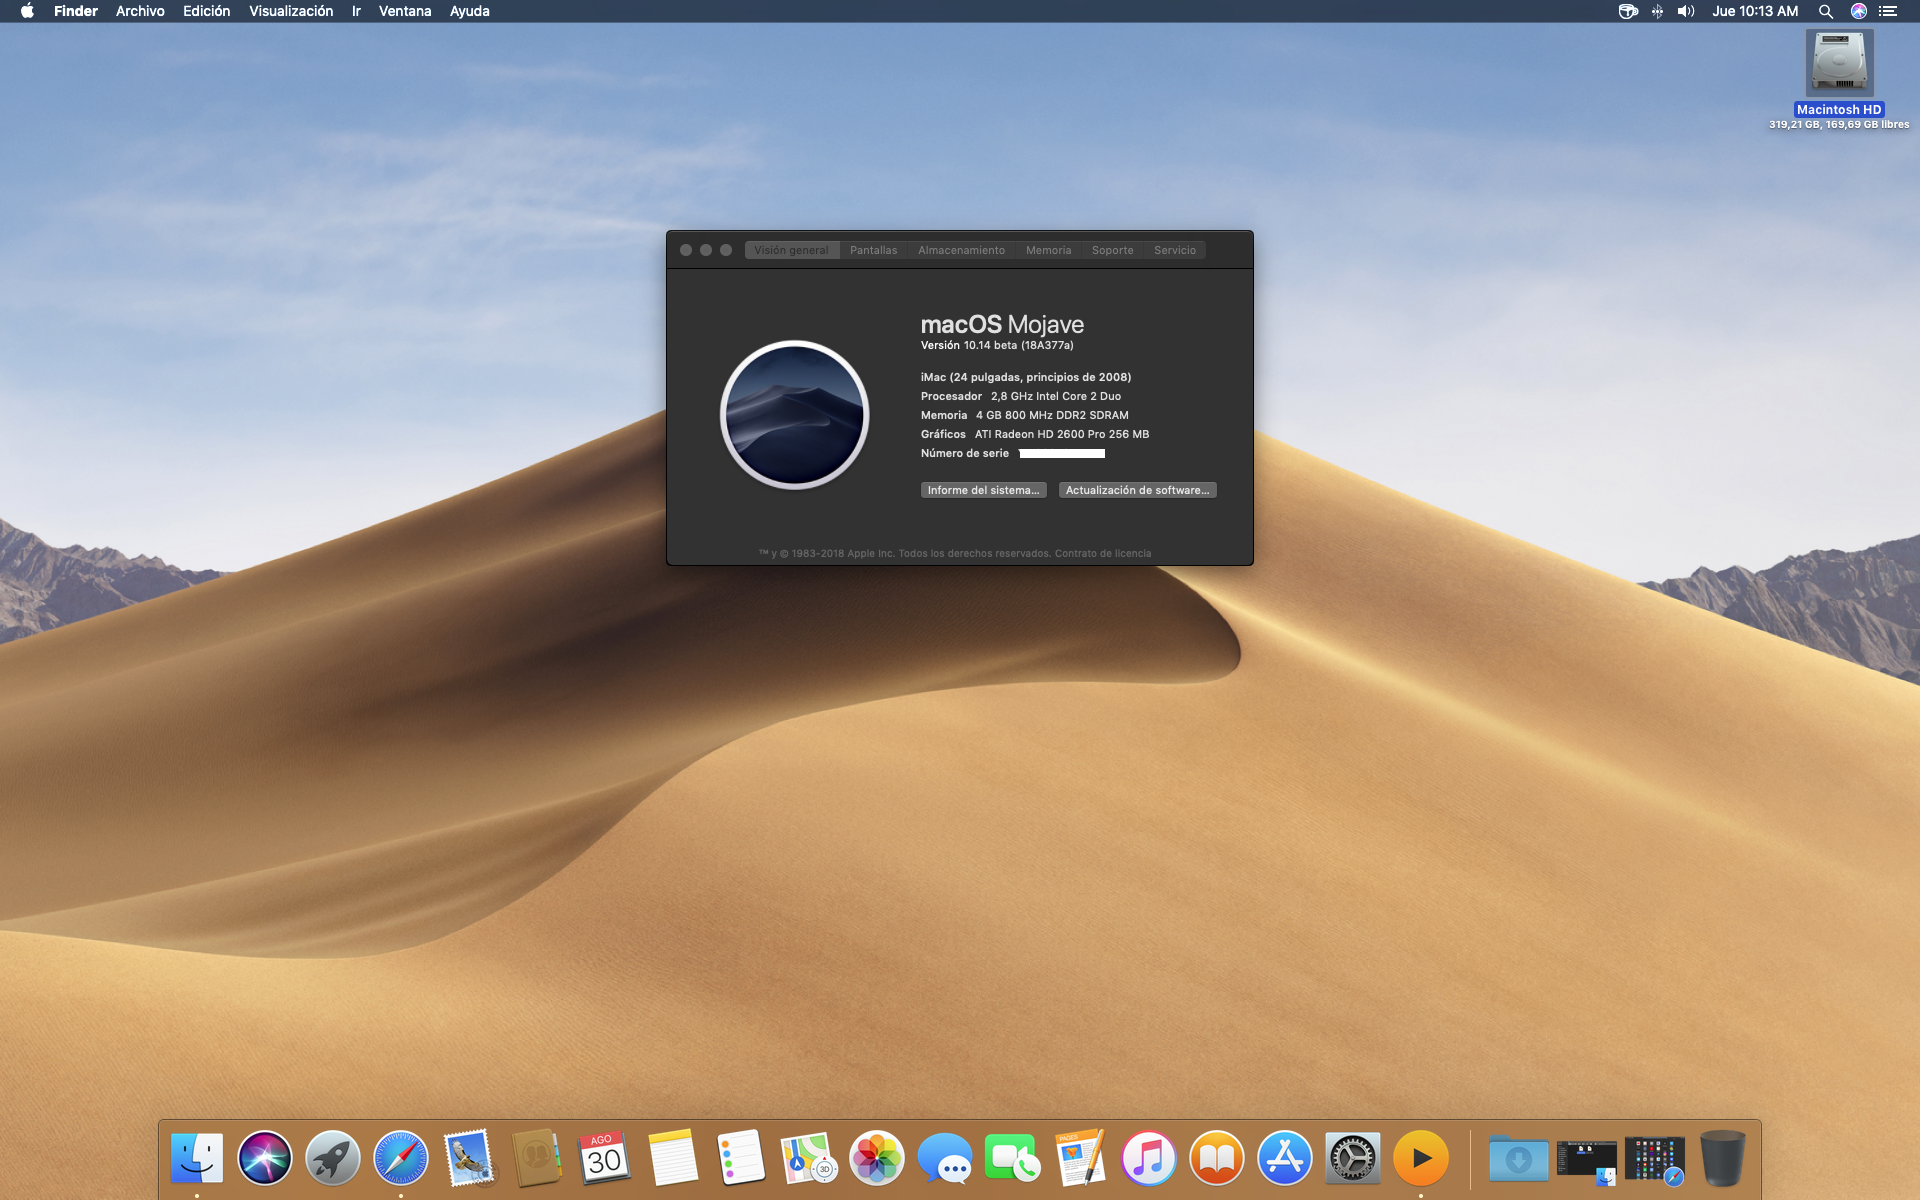
Task: Open dark desktop screenshot stack with Finder badge
Action: 1587,1161
